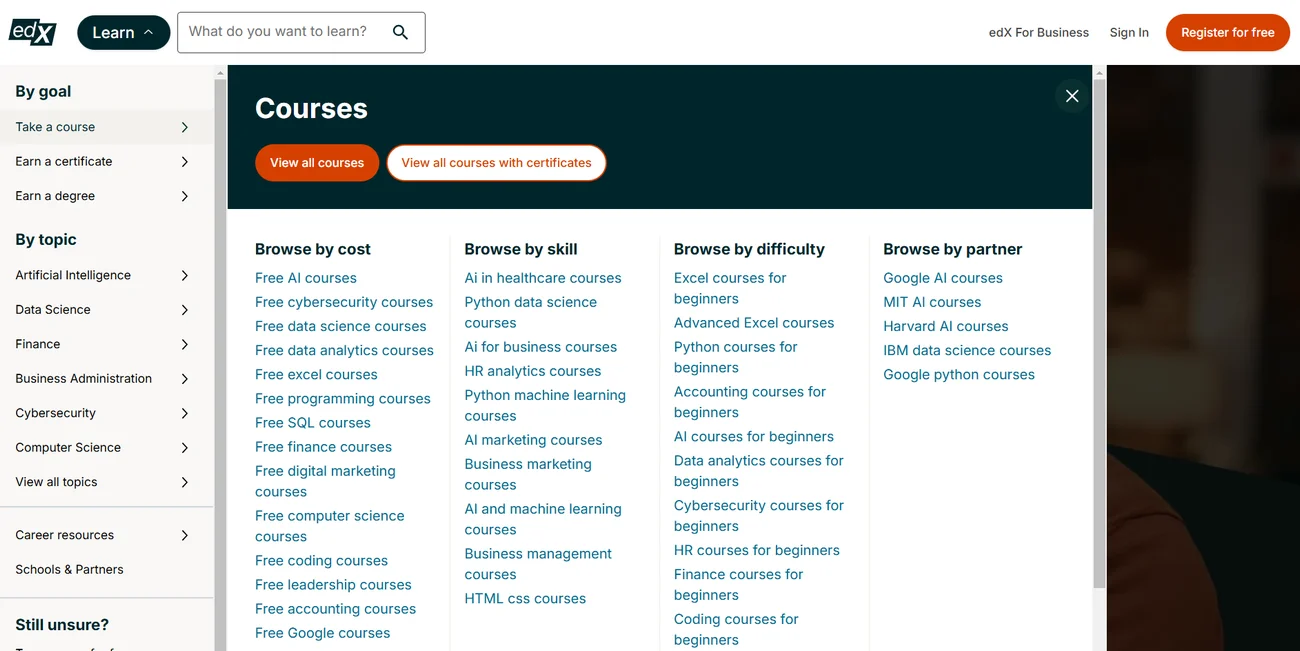
Task: Expand the Earn a degree submenu
Action: tap(184, 196)
